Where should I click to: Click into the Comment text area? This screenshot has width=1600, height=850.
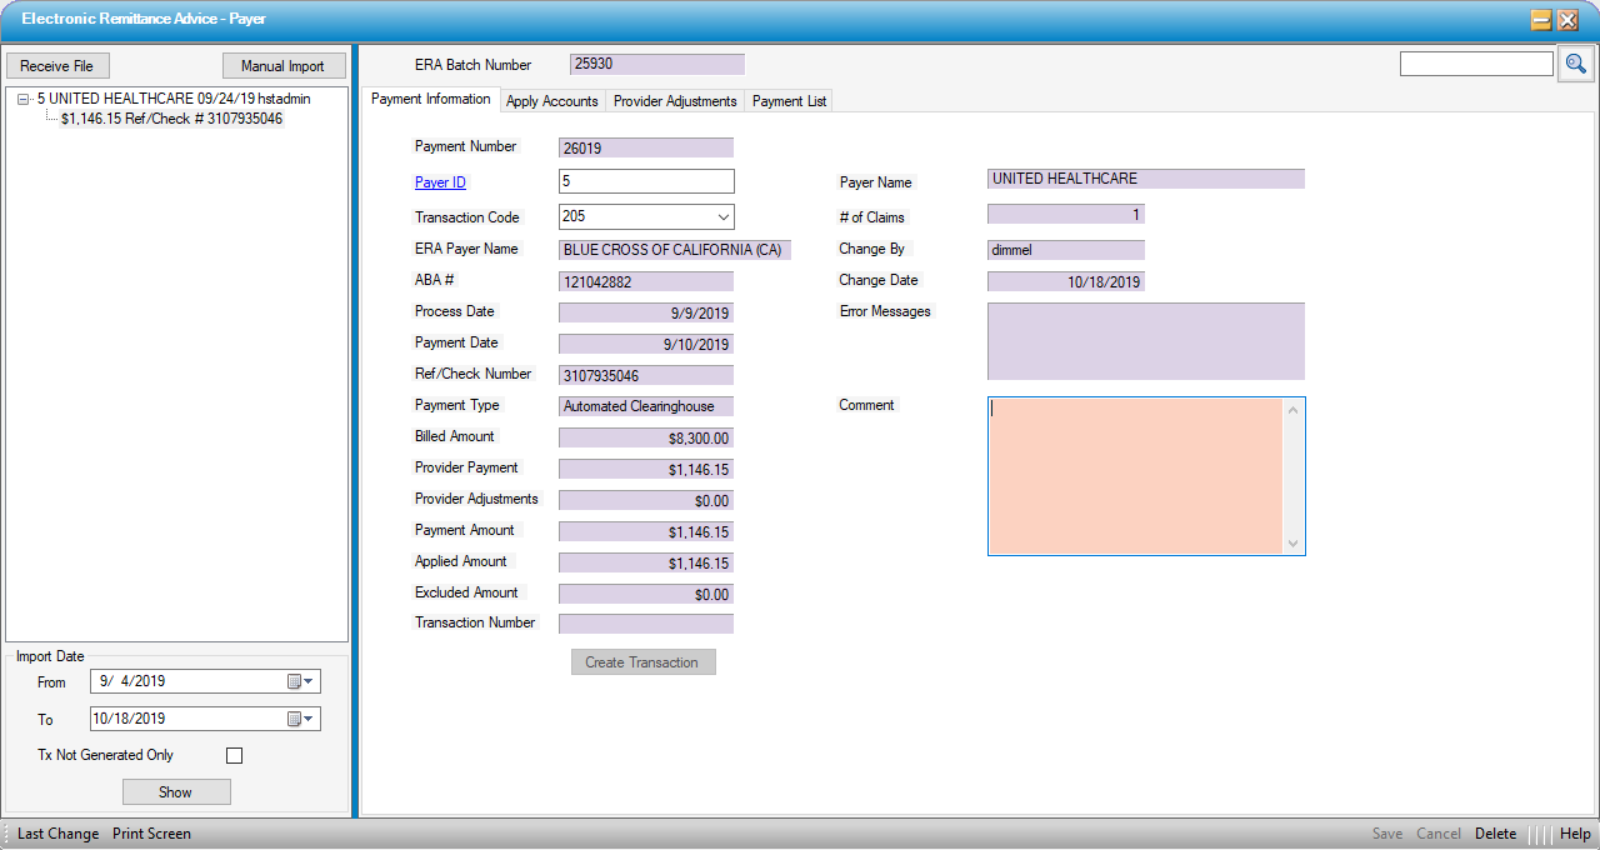pyautogui.click(x=1135, y=475)
